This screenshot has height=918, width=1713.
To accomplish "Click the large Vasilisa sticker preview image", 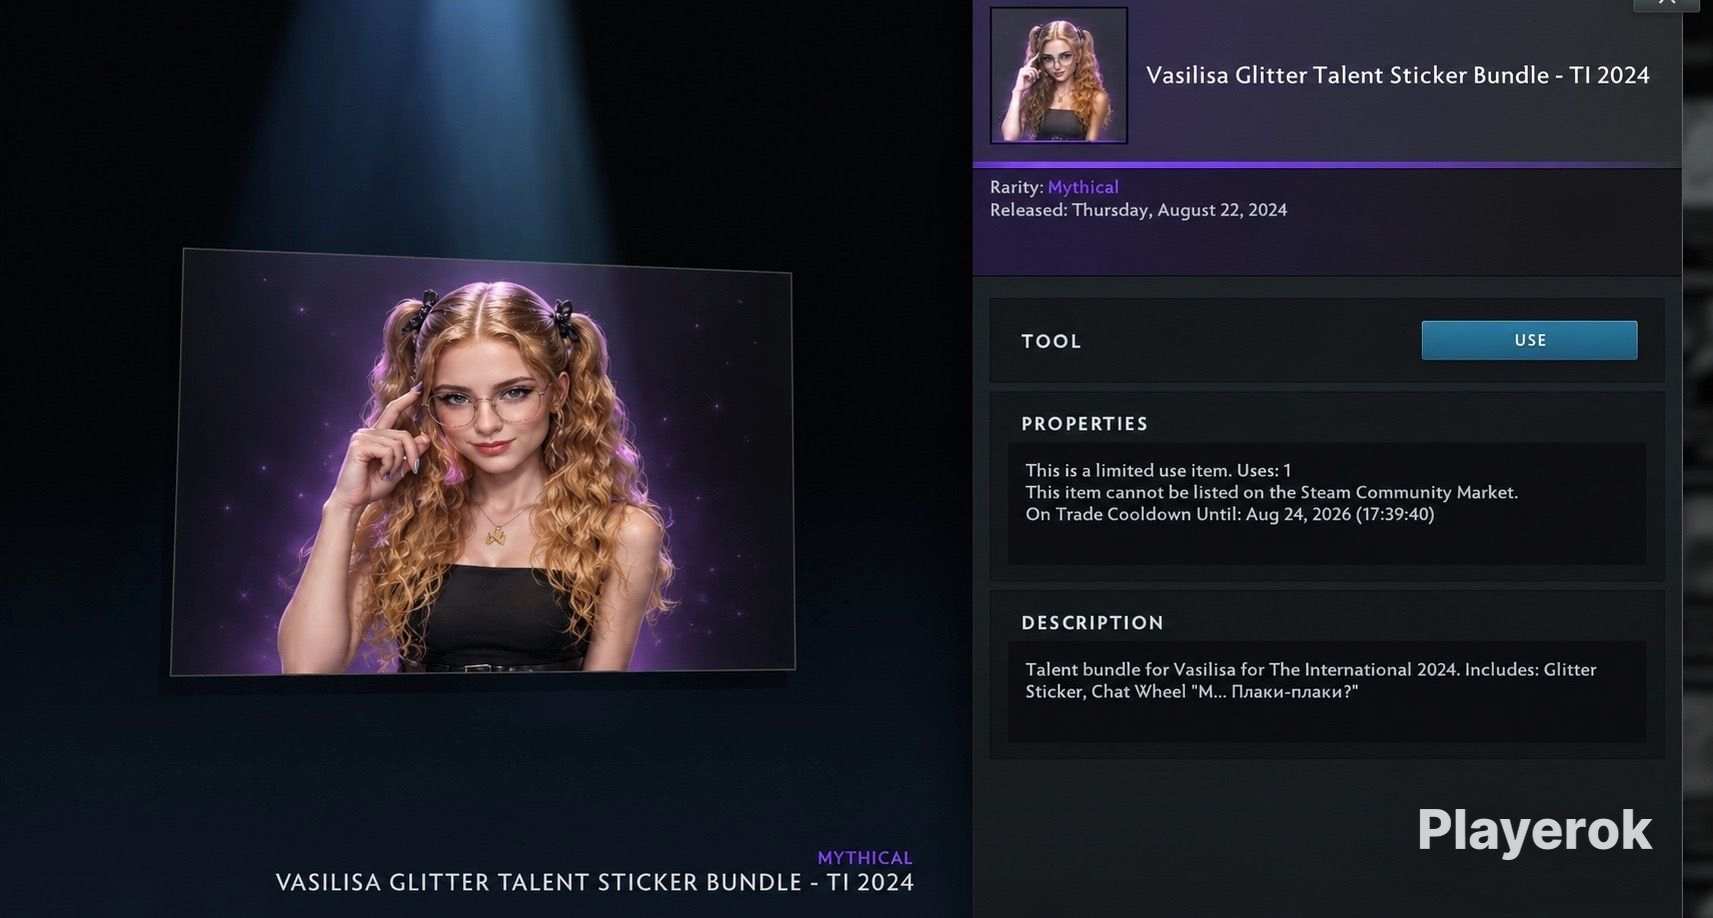I will pos(483,462).
